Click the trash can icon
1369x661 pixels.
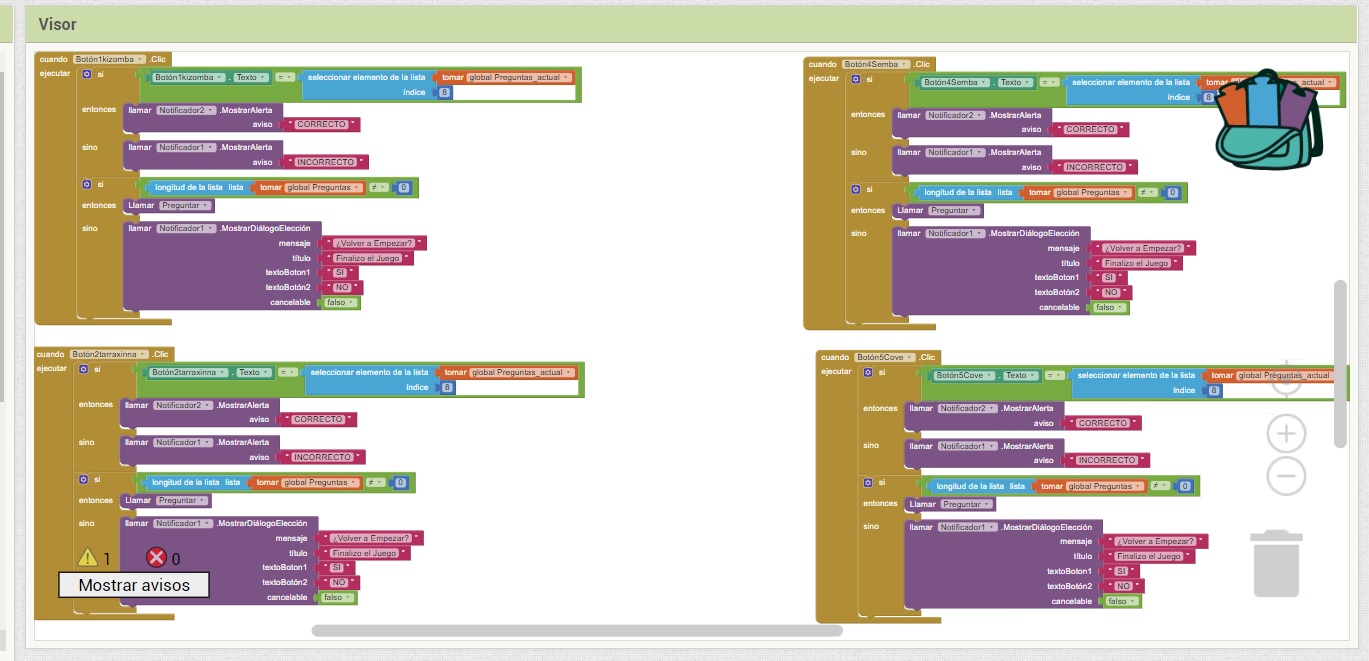pyautogui.click(x=1276, y=564)
